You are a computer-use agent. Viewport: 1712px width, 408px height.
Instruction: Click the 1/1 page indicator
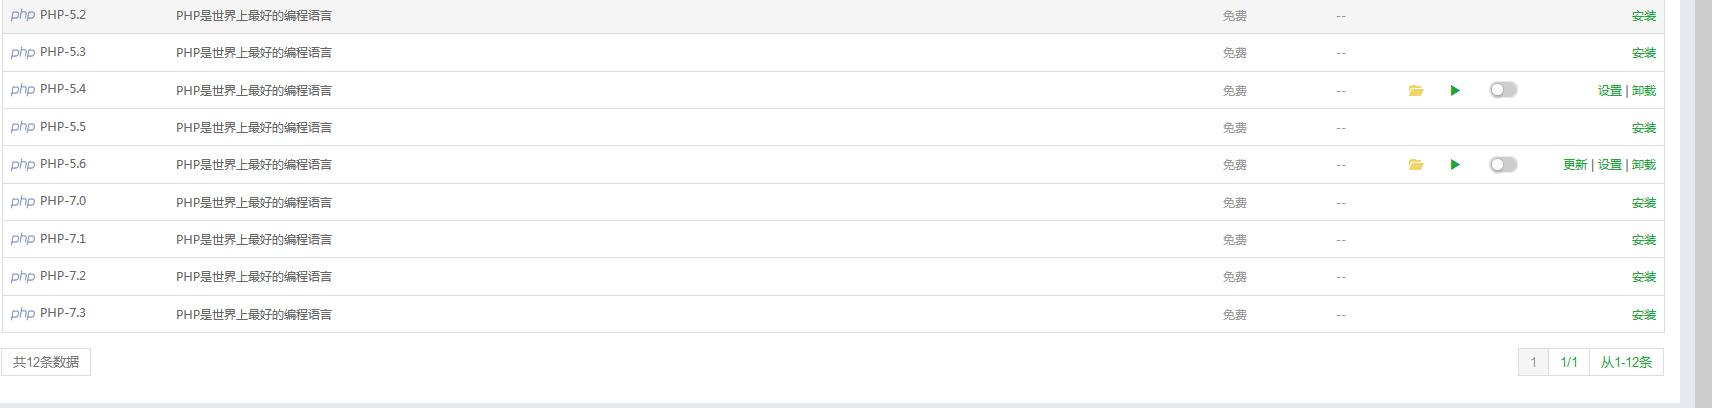(1569, 362)
